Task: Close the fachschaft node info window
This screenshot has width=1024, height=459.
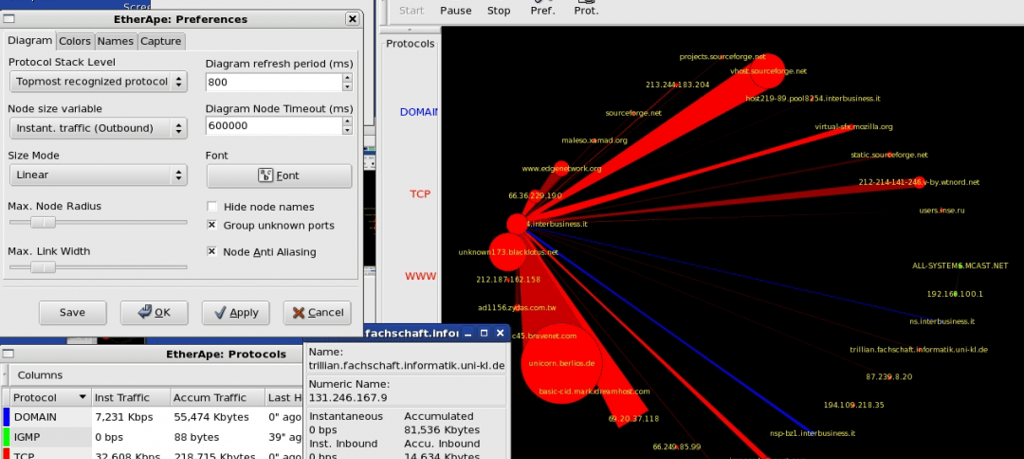Action: pyautogui.click(x=500, y=333)
